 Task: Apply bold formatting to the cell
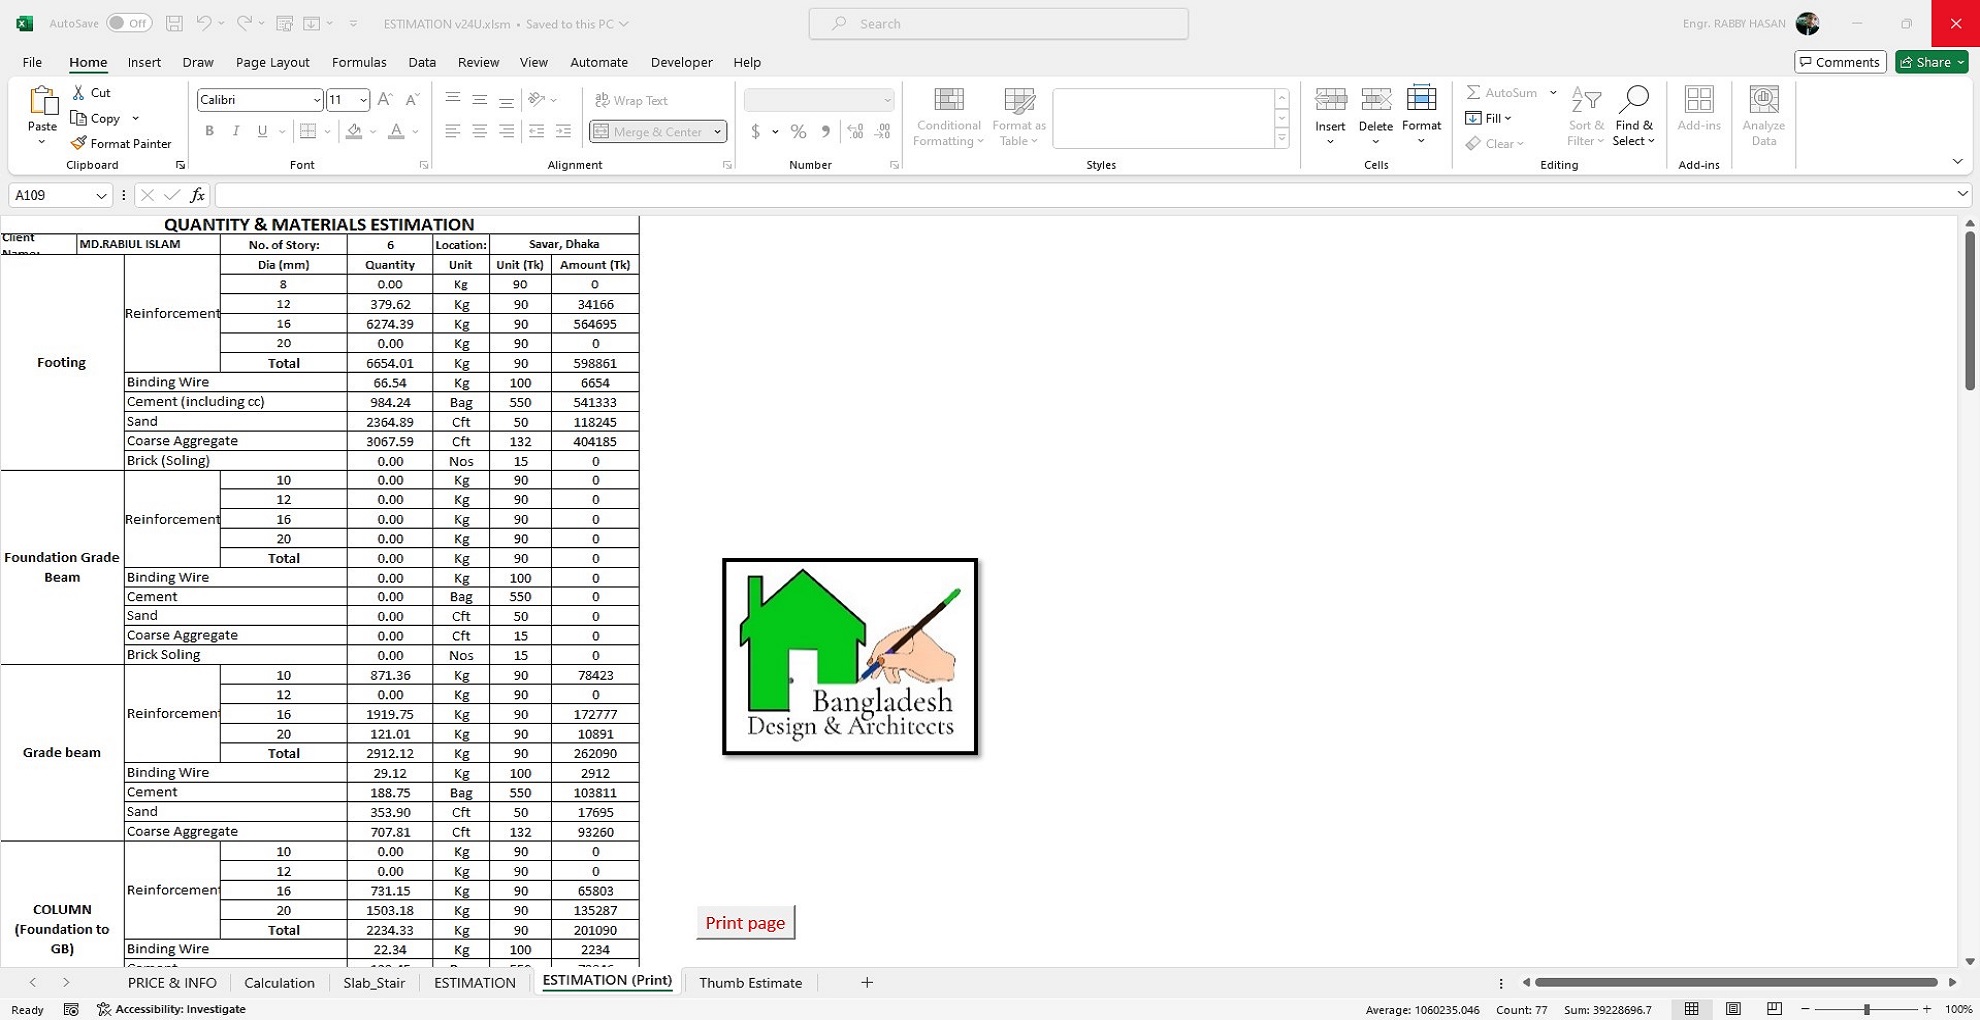click(209, 131)
